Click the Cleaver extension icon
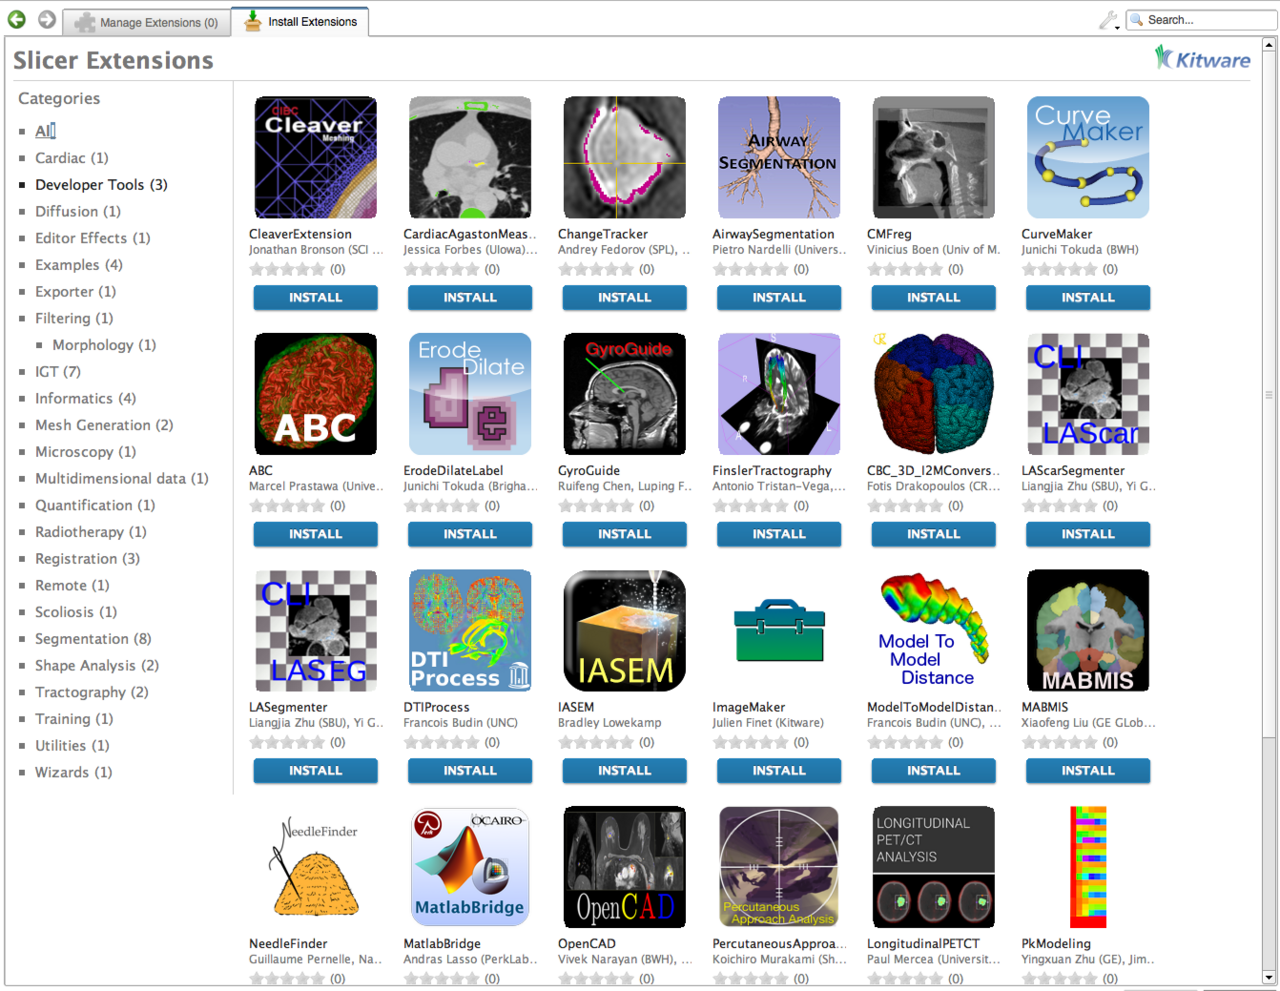1280x991 pixels. [315, 157]
